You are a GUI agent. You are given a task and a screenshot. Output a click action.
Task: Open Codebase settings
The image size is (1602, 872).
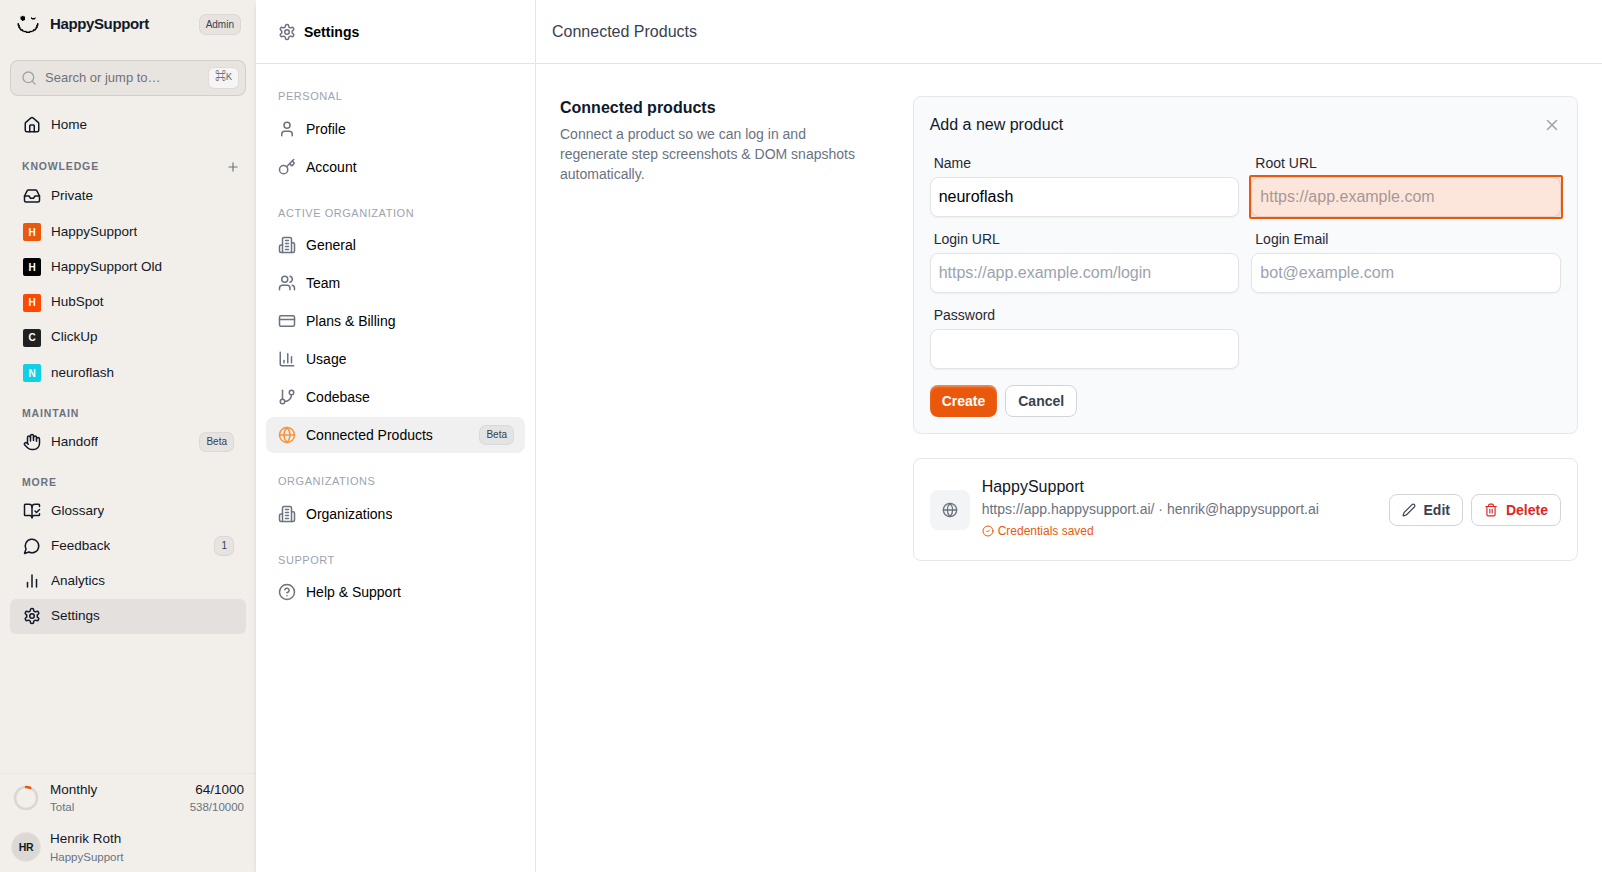coord(395,397)
